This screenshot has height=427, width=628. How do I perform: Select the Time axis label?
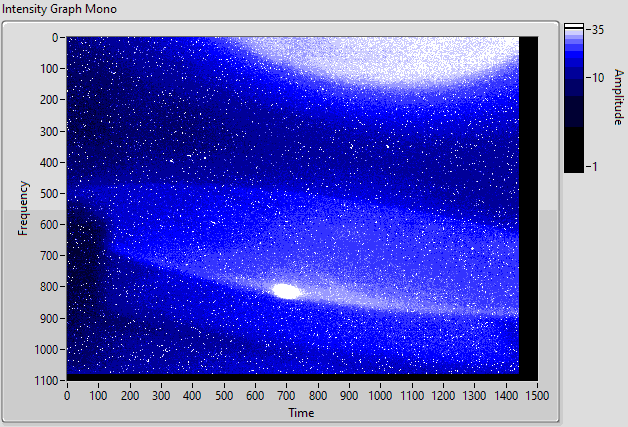(x=301, y=413)
